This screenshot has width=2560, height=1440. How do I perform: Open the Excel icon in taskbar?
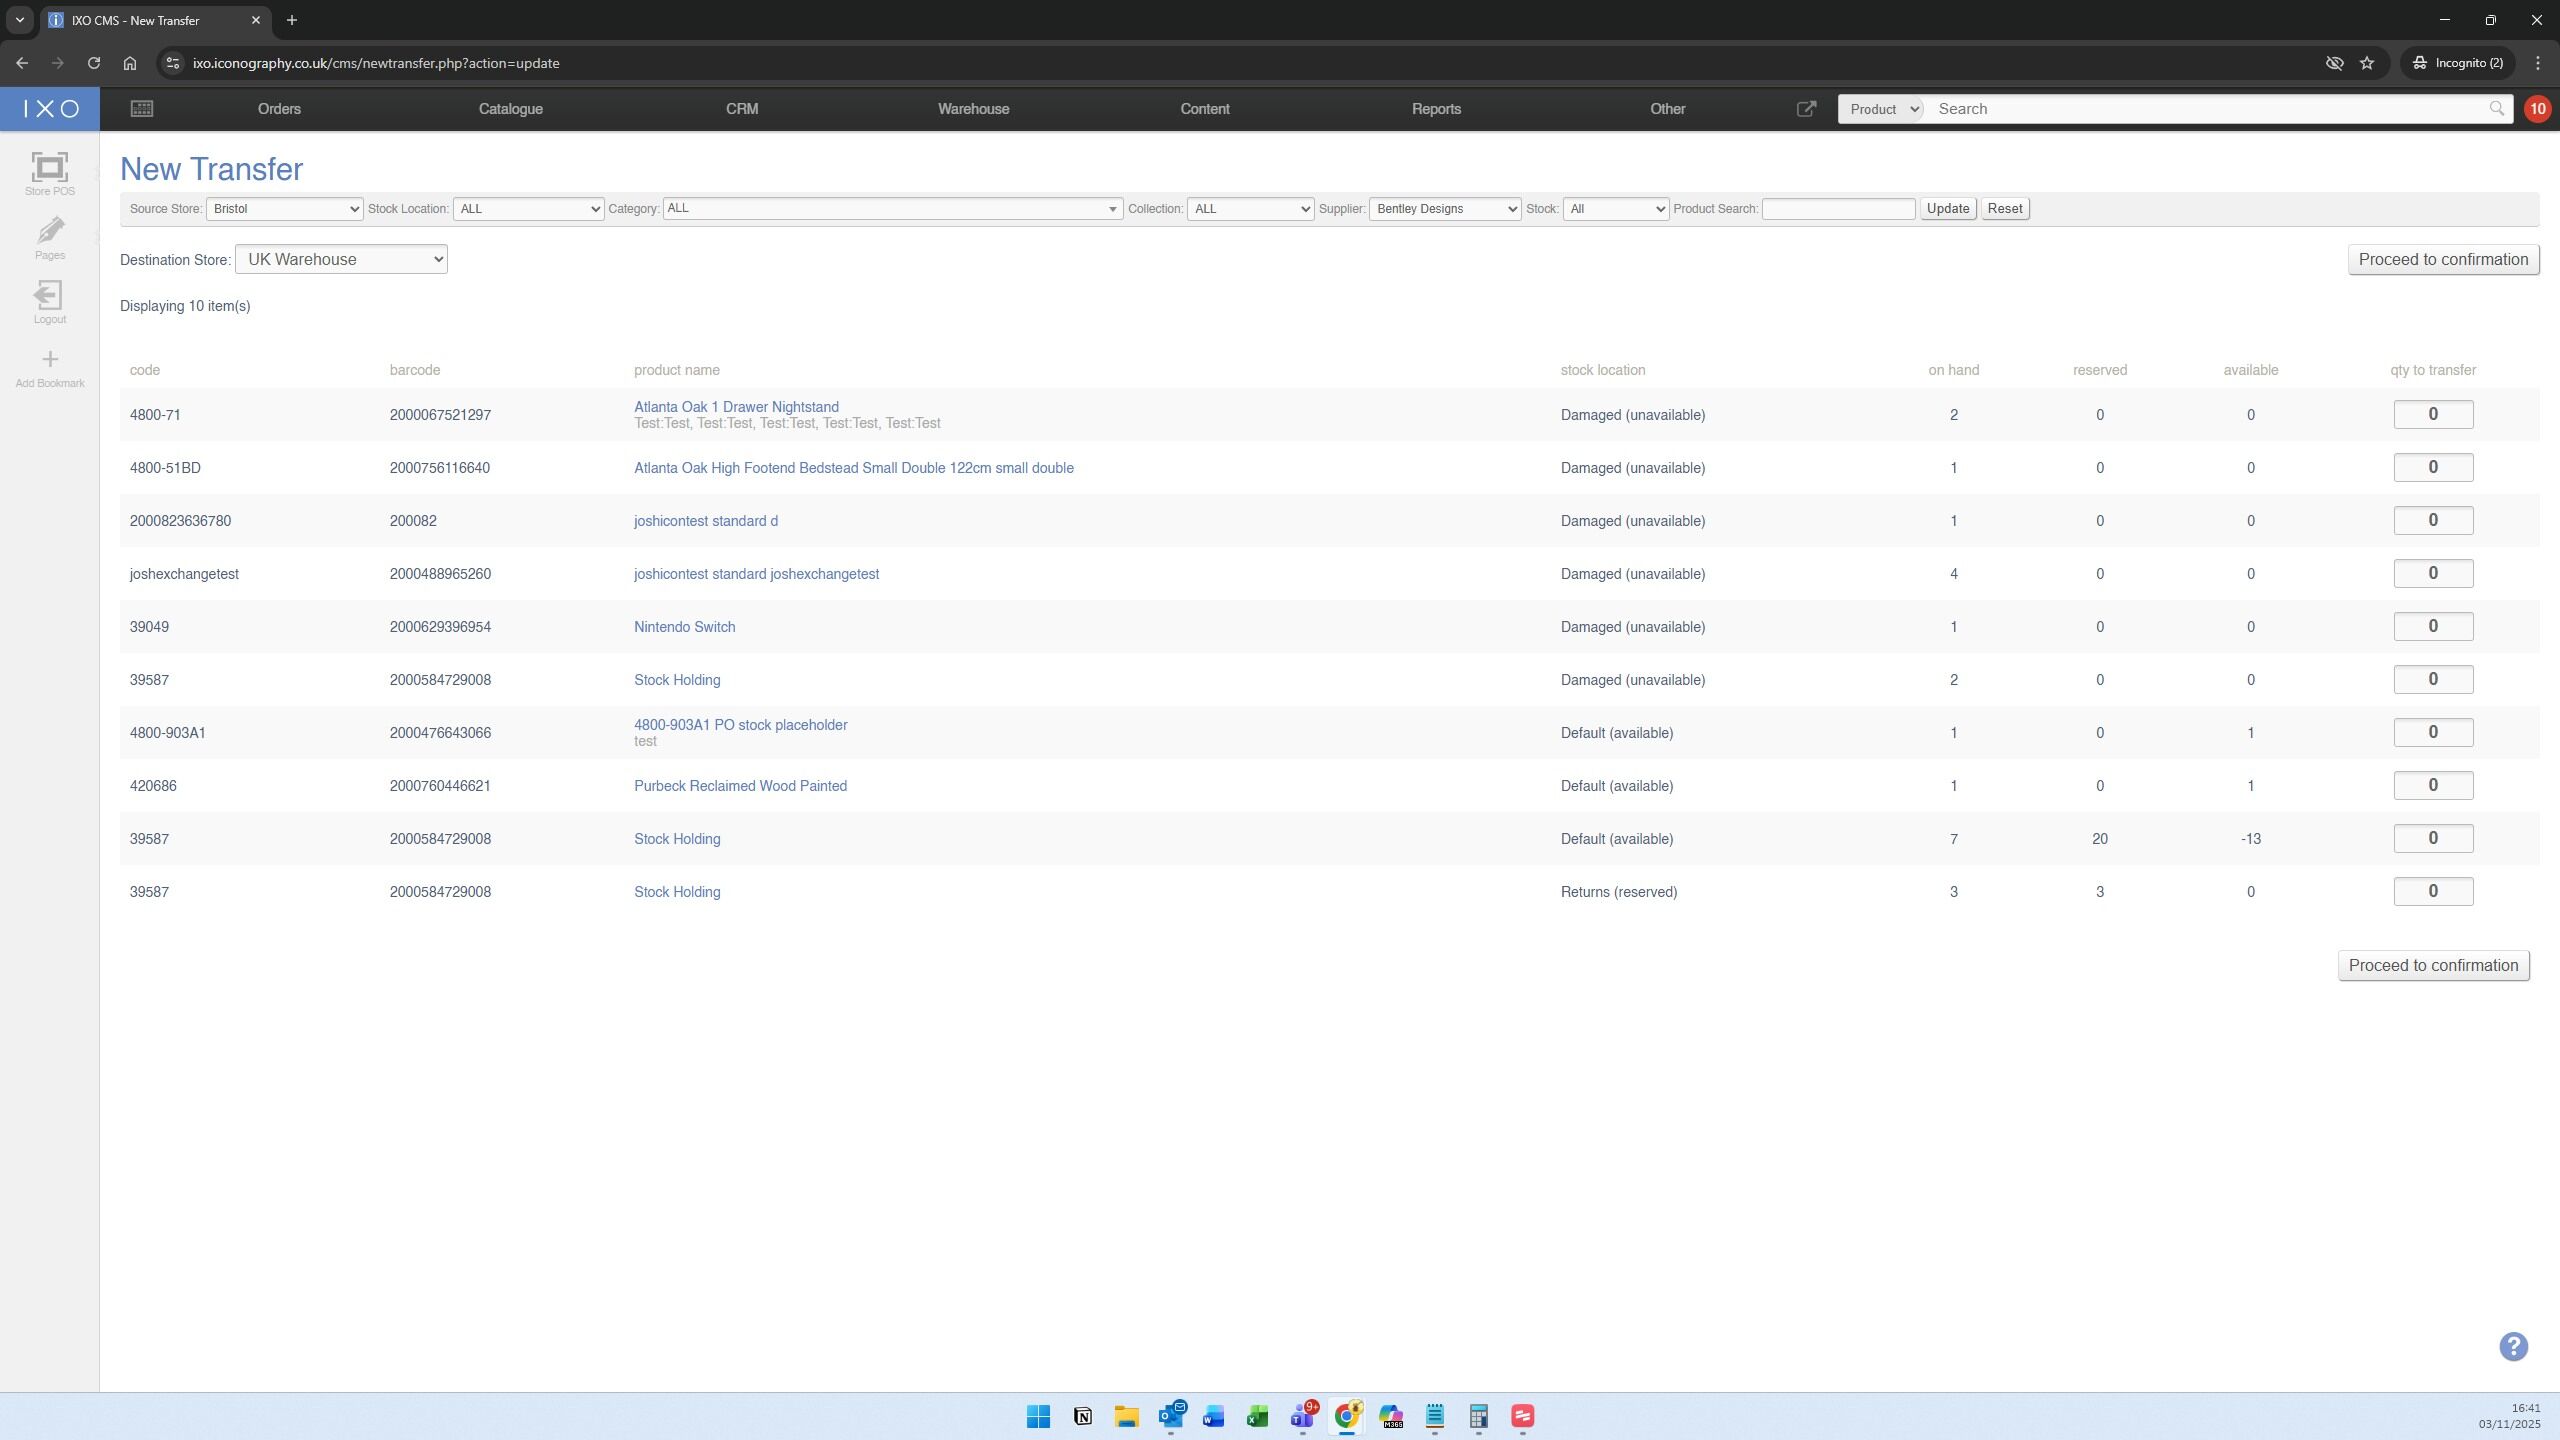coord(1257,1416)
